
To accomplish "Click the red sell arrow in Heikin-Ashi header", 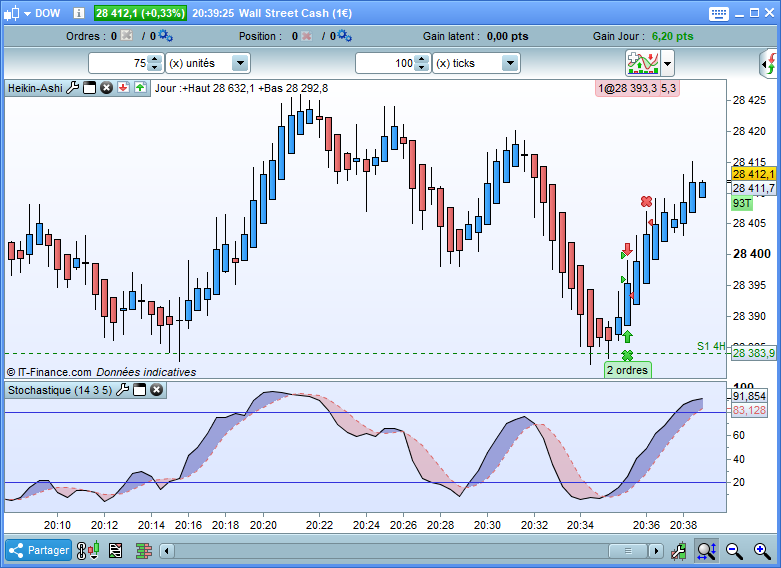I will point(124,88).
